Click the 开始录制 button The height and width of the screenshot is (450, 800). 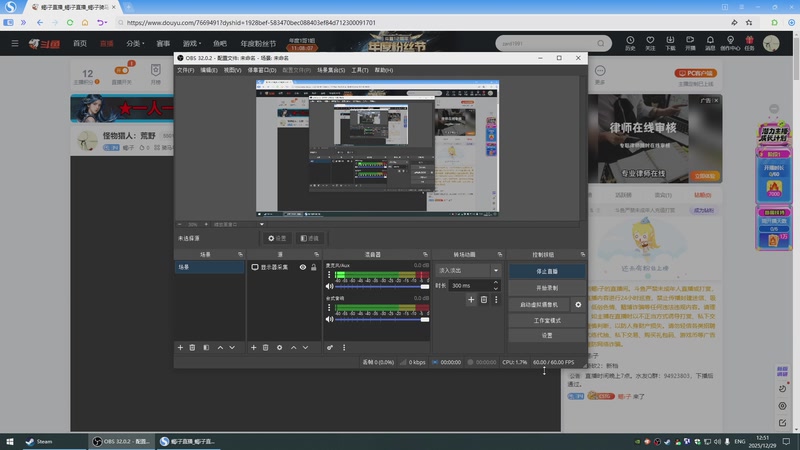(547, 287)
